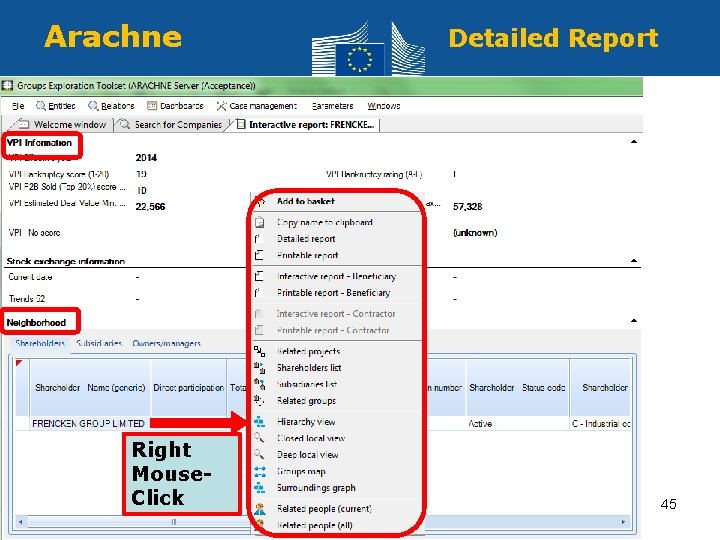Click the horizontal scrollbar thumb

click(x=174, y=522)
